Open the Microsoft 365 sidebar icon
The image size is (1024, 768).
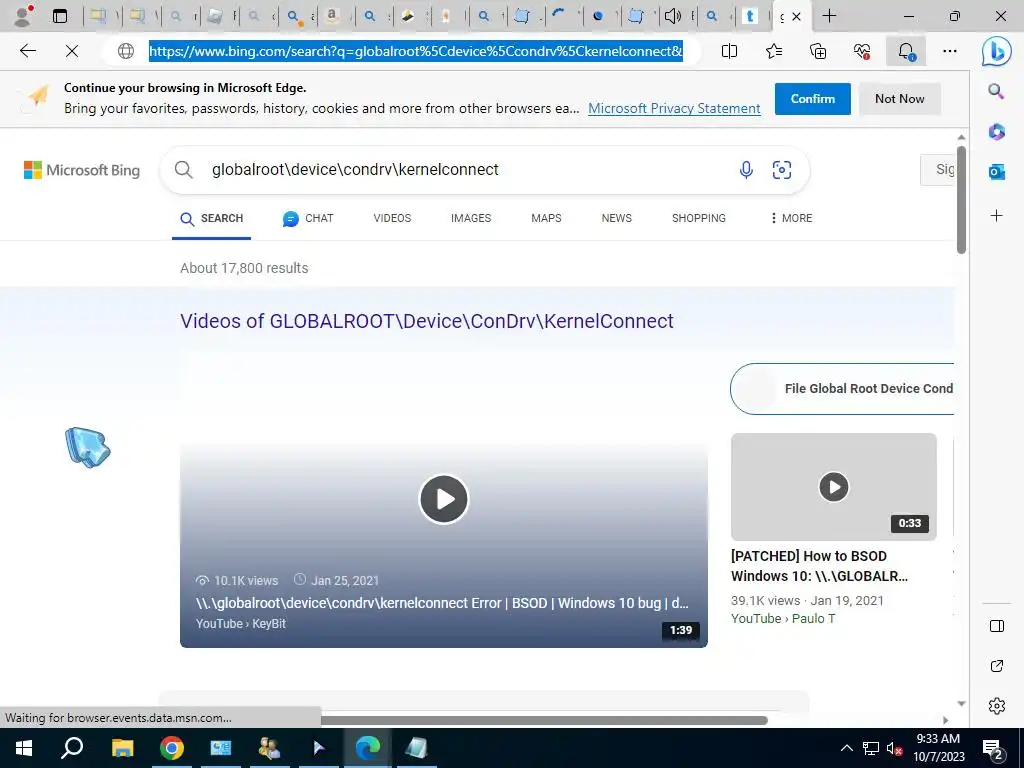997,132
